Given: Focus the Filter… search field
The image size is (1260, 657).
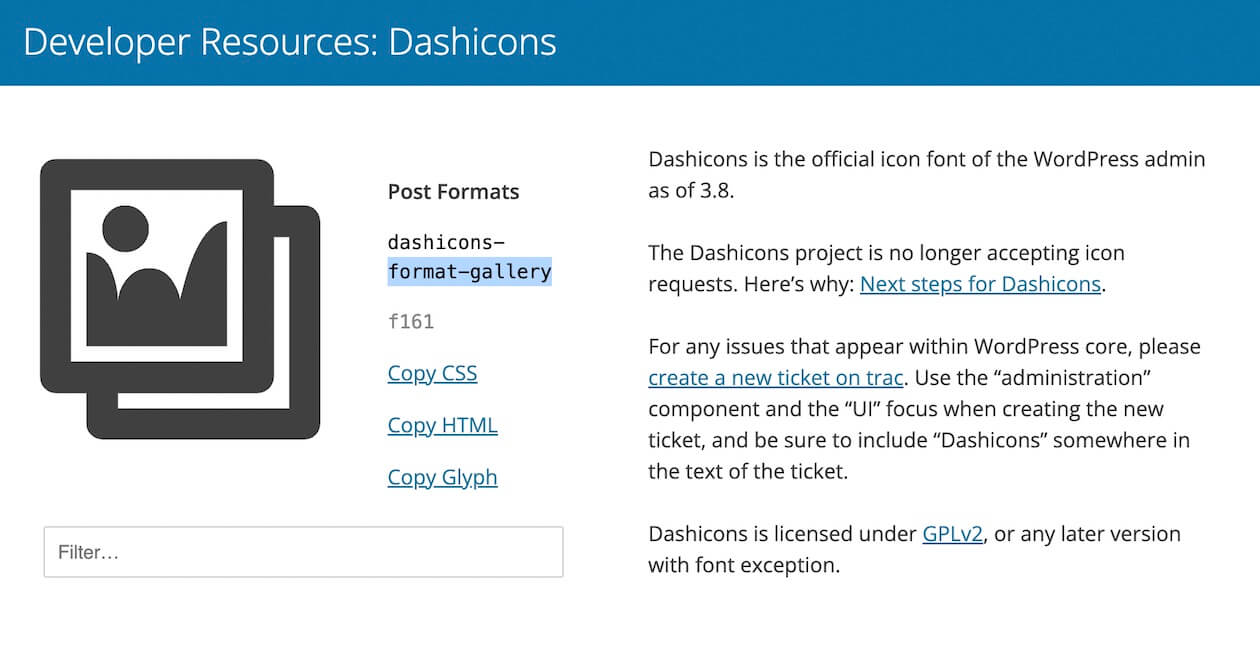Looking at the screenshot, I should [303, 552].
